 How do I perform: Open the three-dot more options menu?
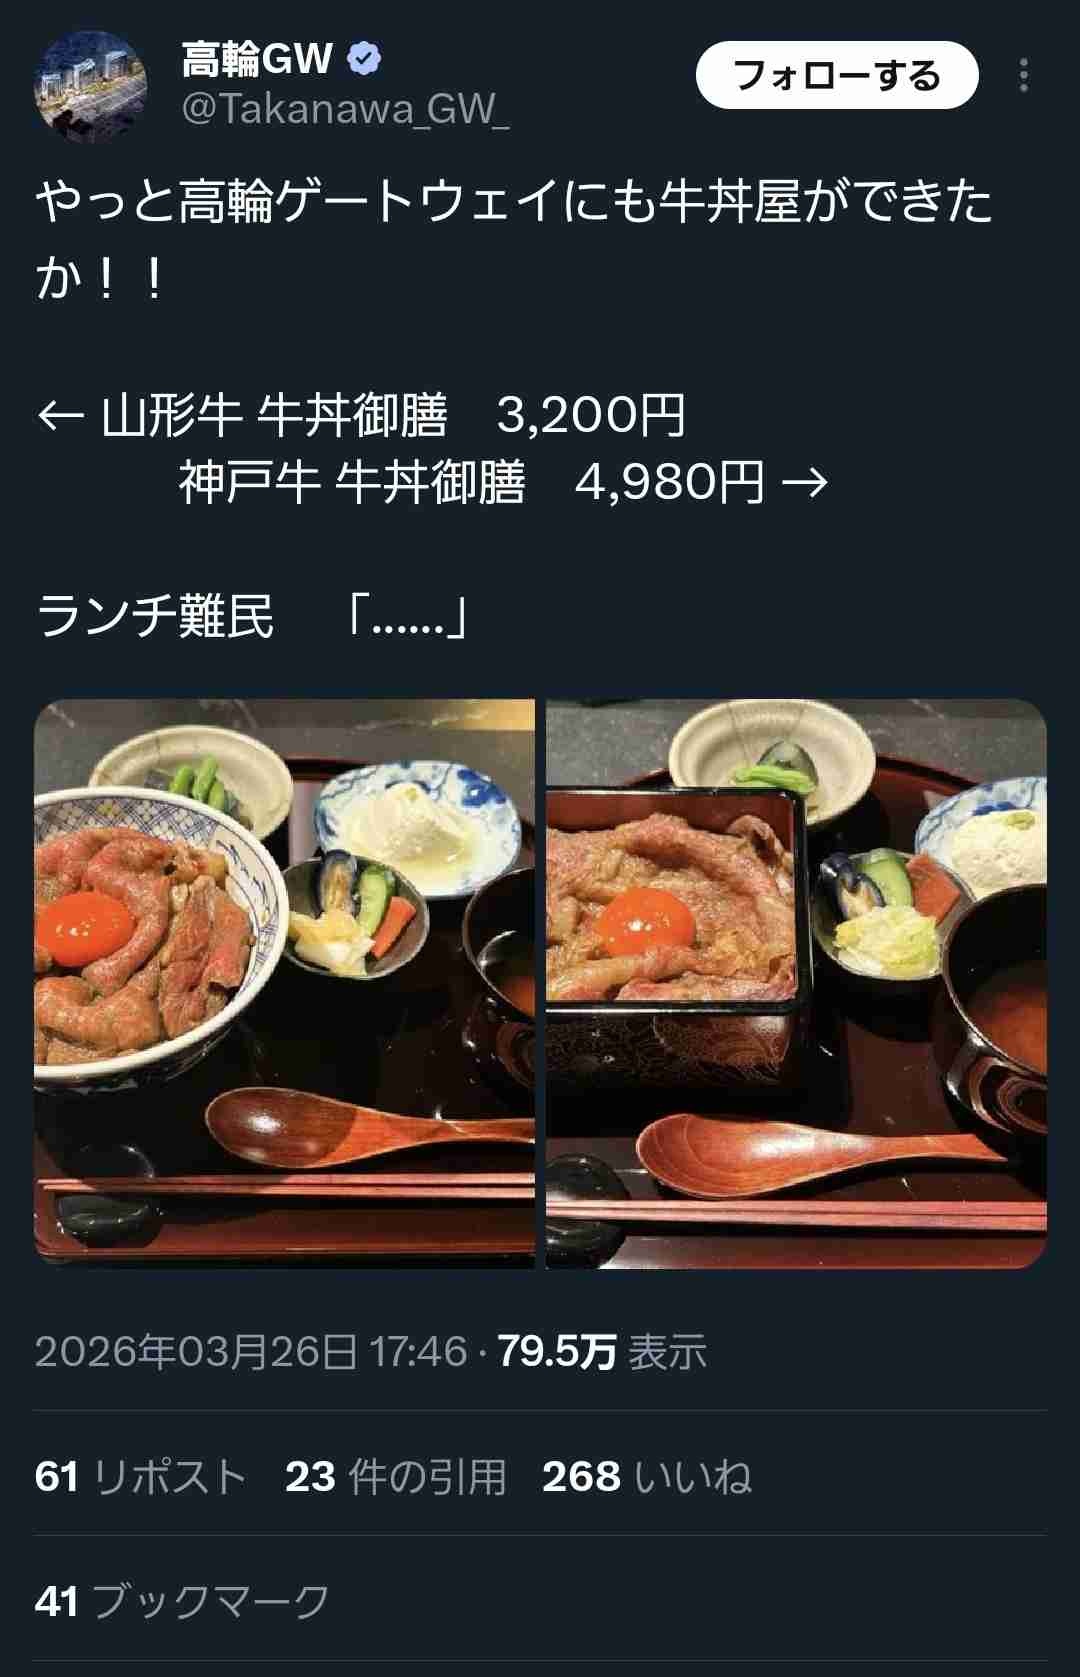point(1023,76)
